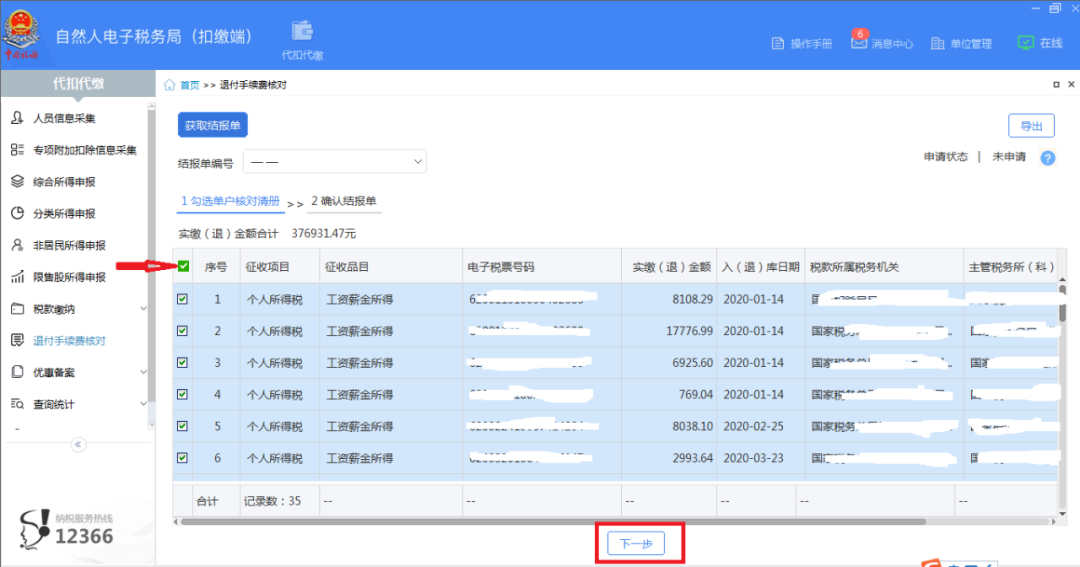Close the 退付手续费核对 panel with X
Viewport: 1080px width, 567px height.
[1071, 84]
